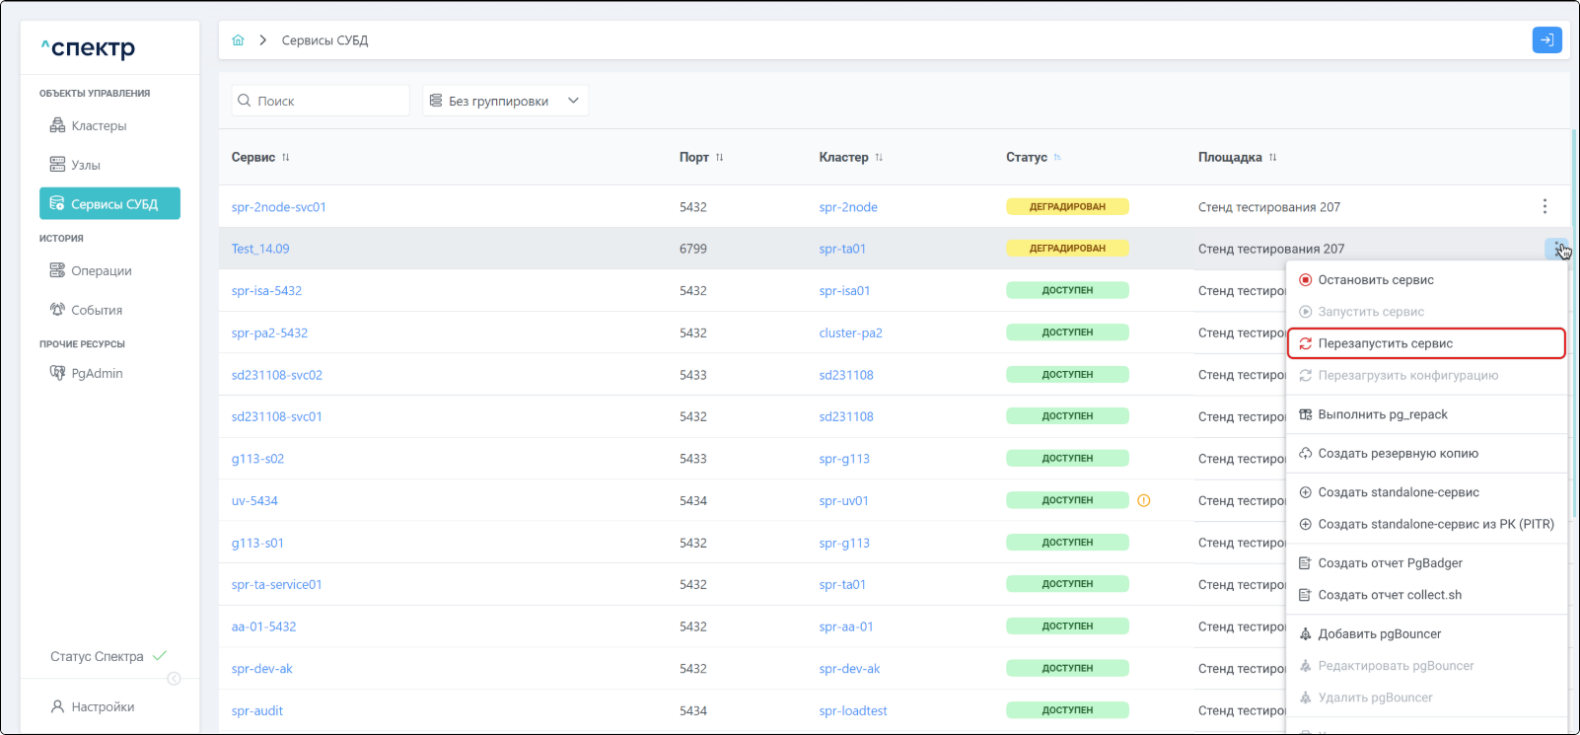Open service link spr-ta-service01
Screen dimensions: 1580x735
coord(277,585)
